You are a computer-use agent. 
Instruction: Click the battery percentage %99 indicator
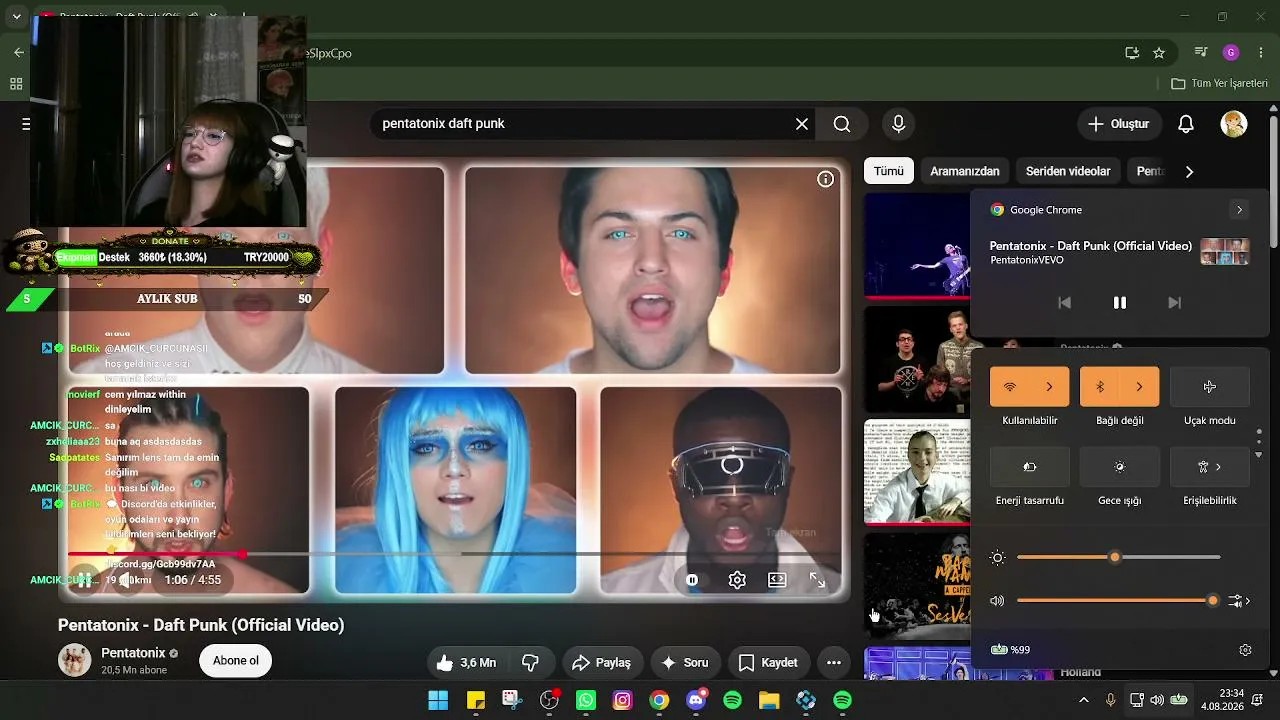[1010, 650]
